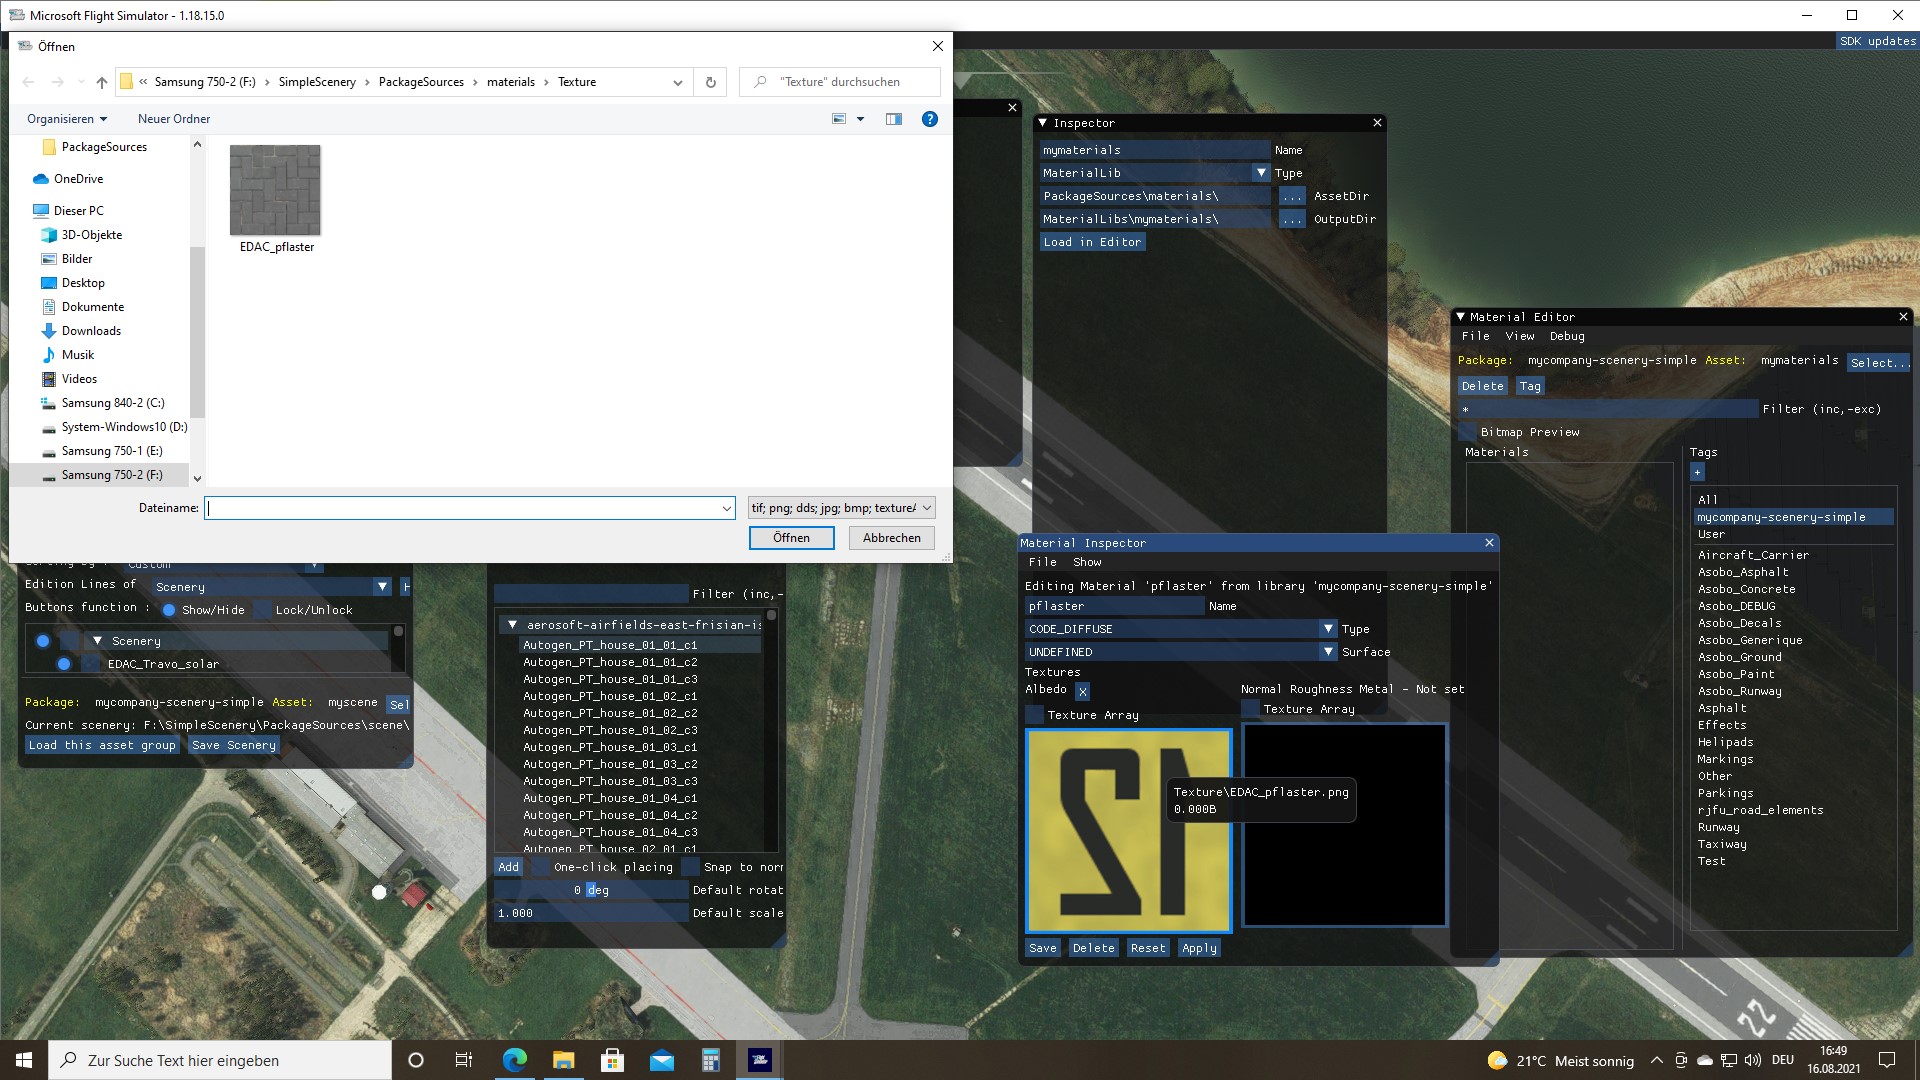Browse AssetDir with the ... button
Viewport: 1920px width, 1080px height.
click(1292, 196)
